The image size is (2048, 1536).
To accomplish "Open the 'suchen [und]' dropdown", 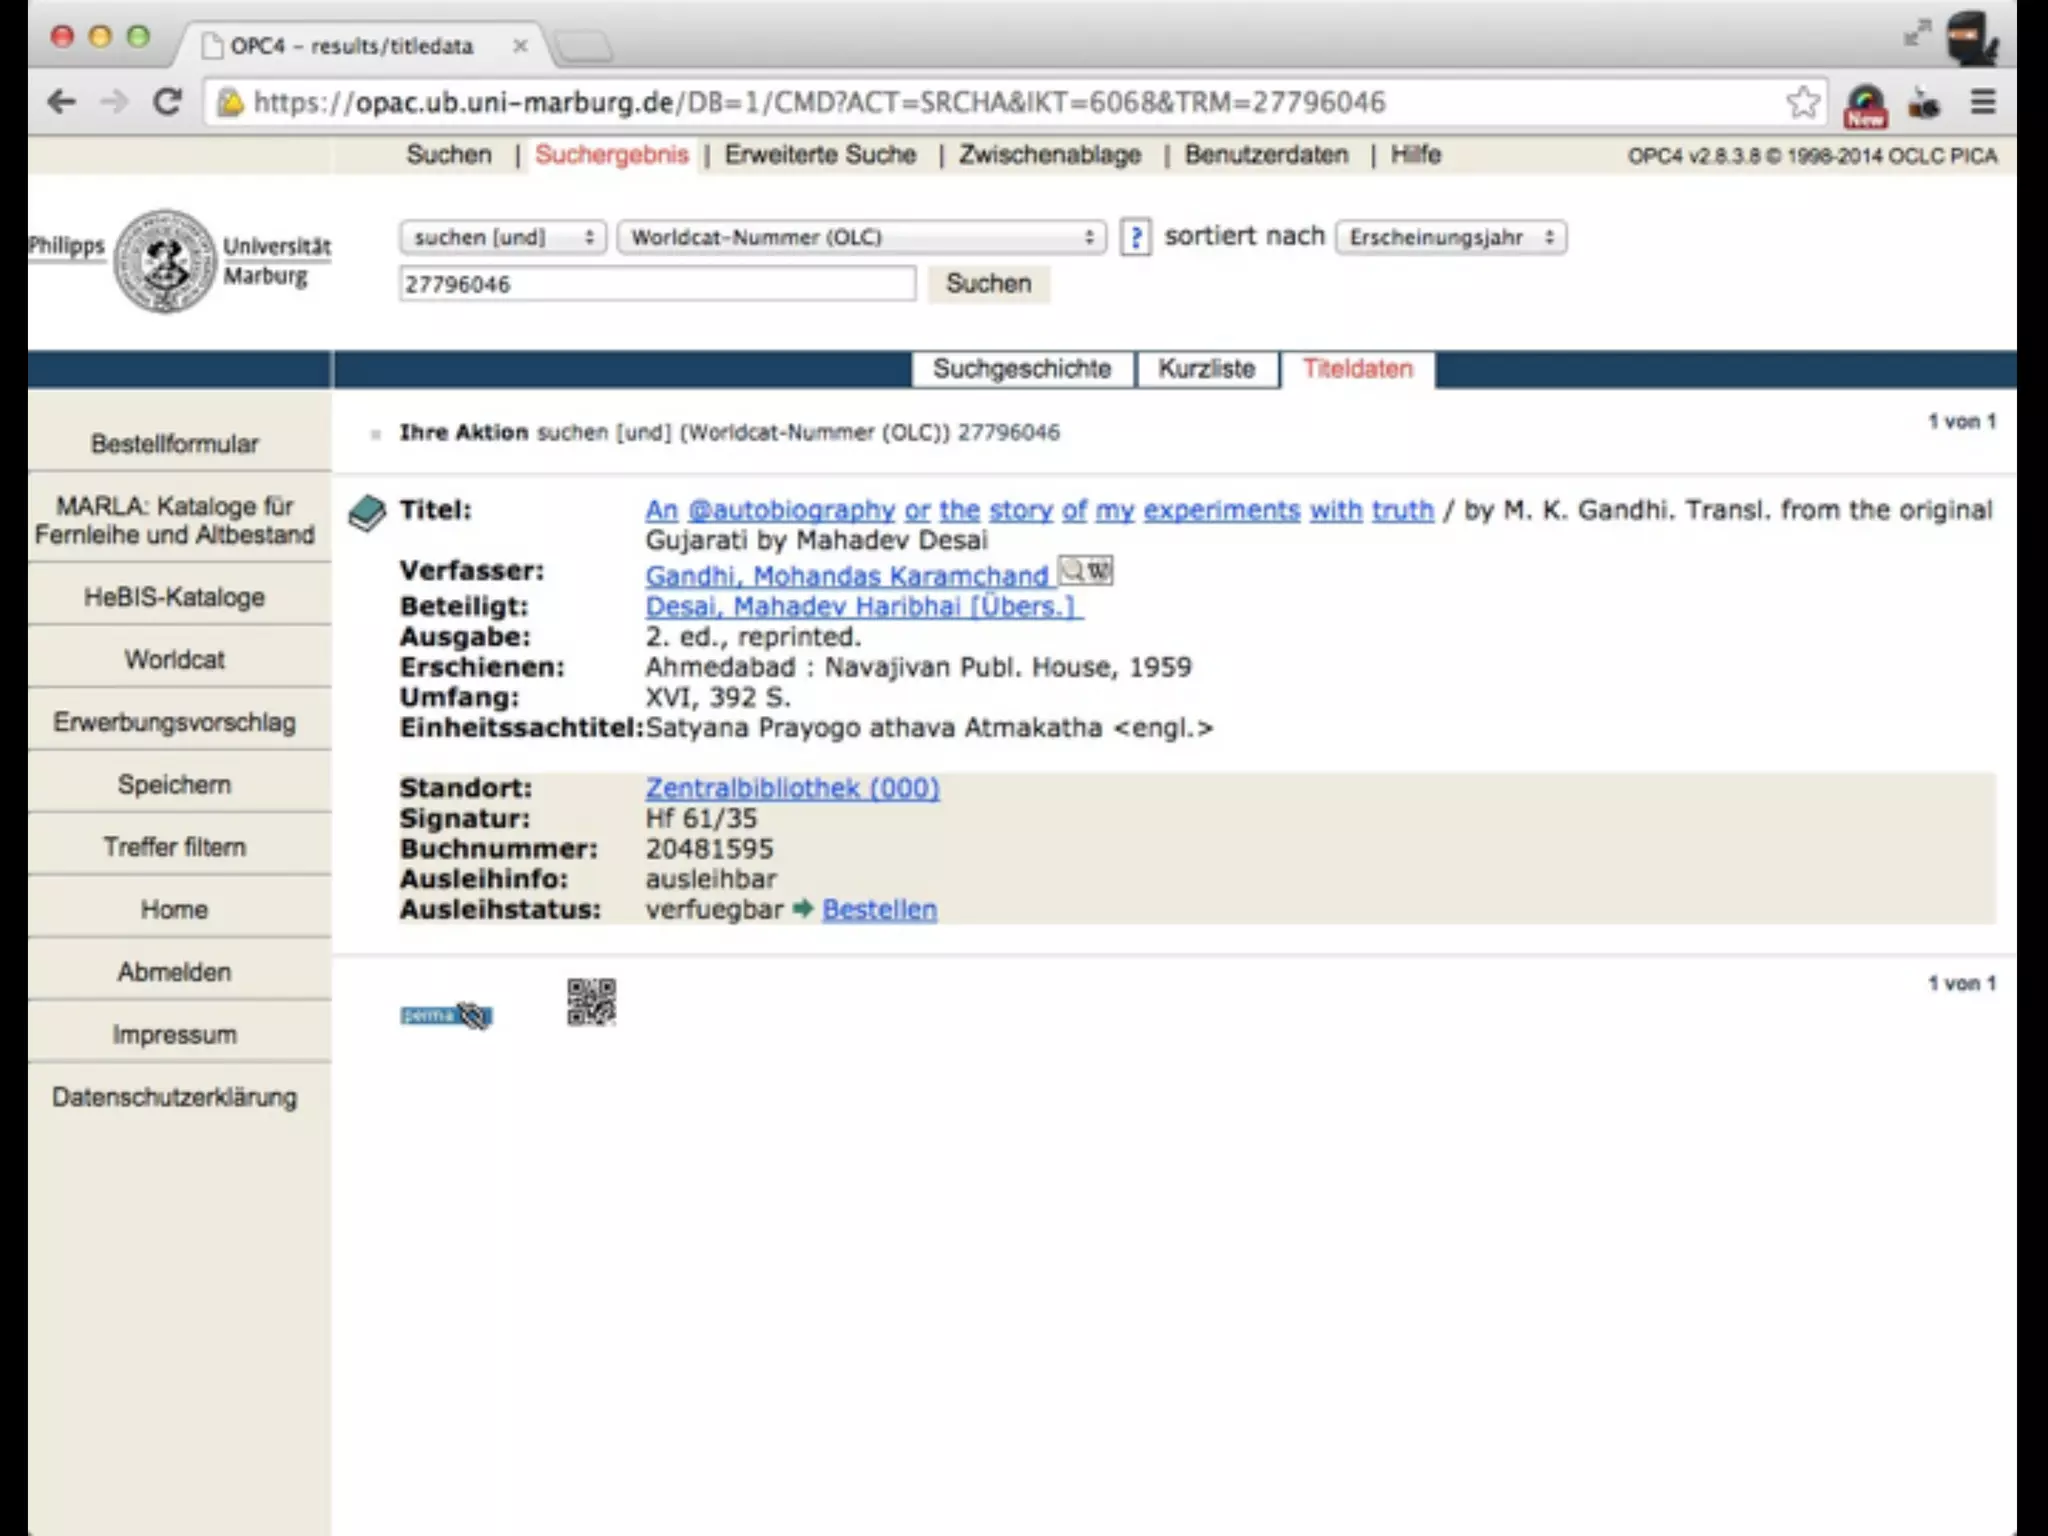I will [502, 238].
